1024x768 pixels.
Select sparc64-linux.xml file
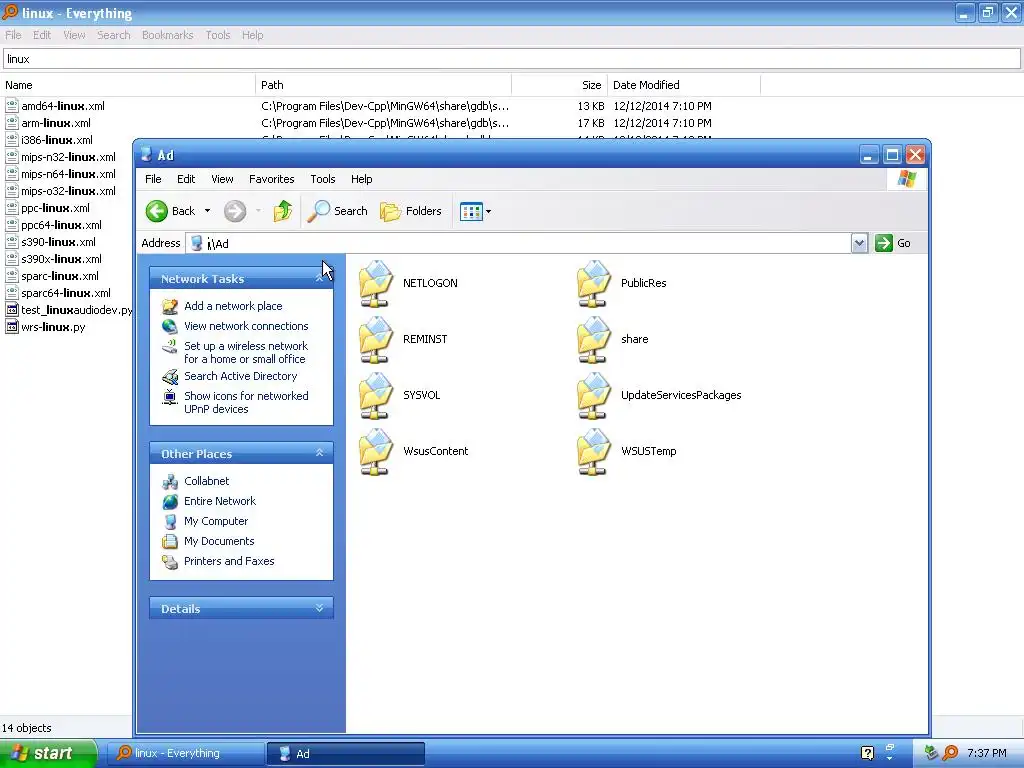pos(66,293)
